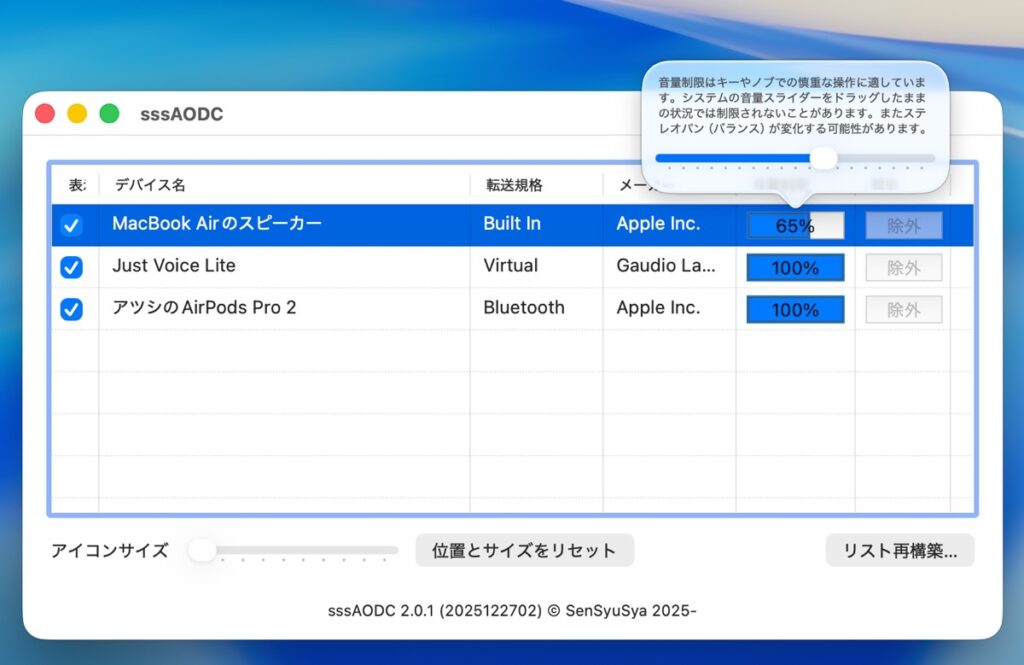The image size is (1024, 665).
Task: Click the 位置とサイズをリセット button
Action: [x=524, y=550]
